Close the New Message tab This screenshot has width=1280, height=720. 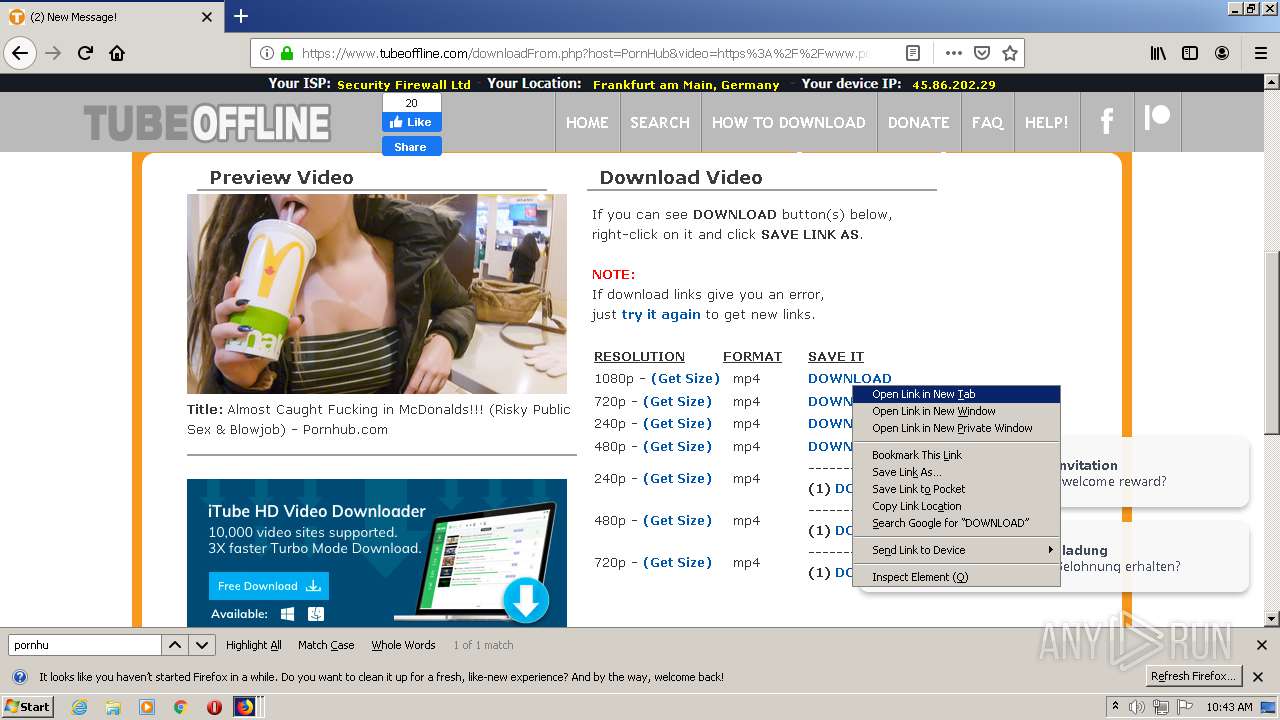coord(207,17)
